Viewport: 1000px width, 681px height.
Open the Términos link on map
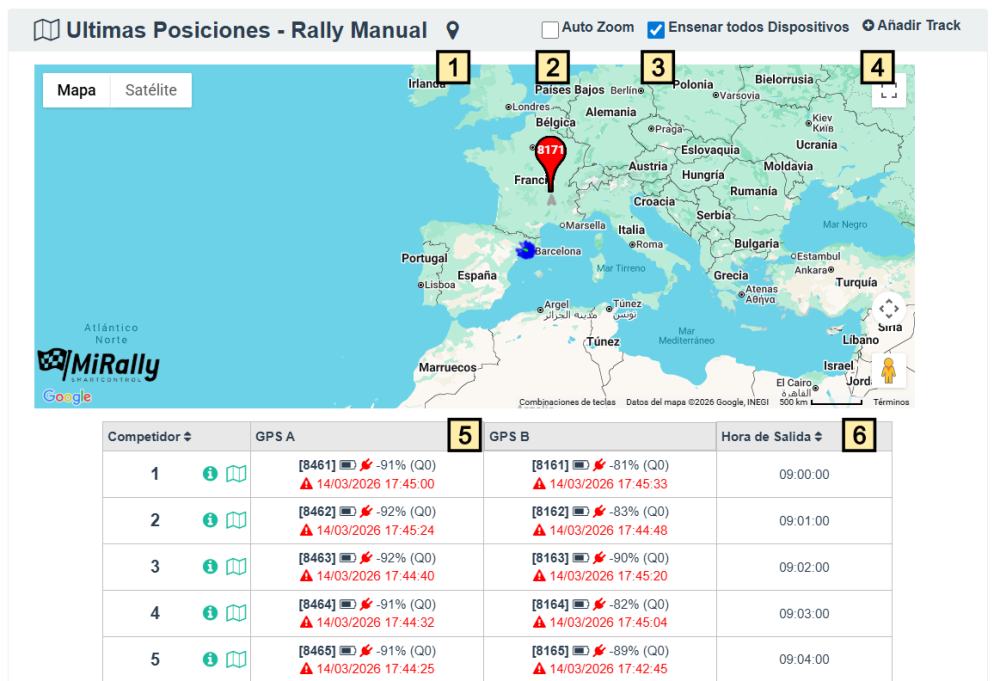coord(891,402)
